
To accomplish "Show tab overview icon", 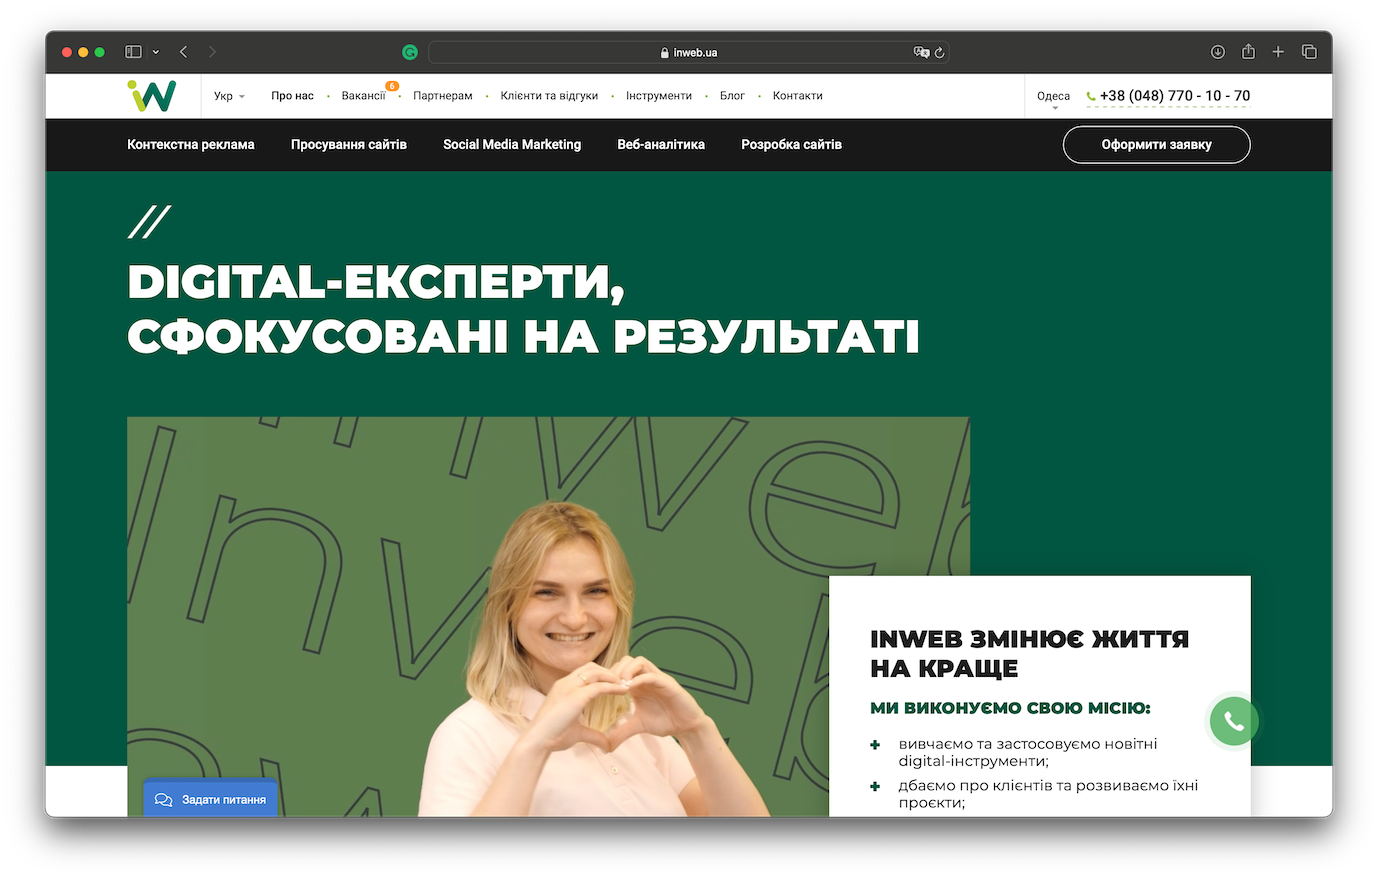I will (1309, 52).
